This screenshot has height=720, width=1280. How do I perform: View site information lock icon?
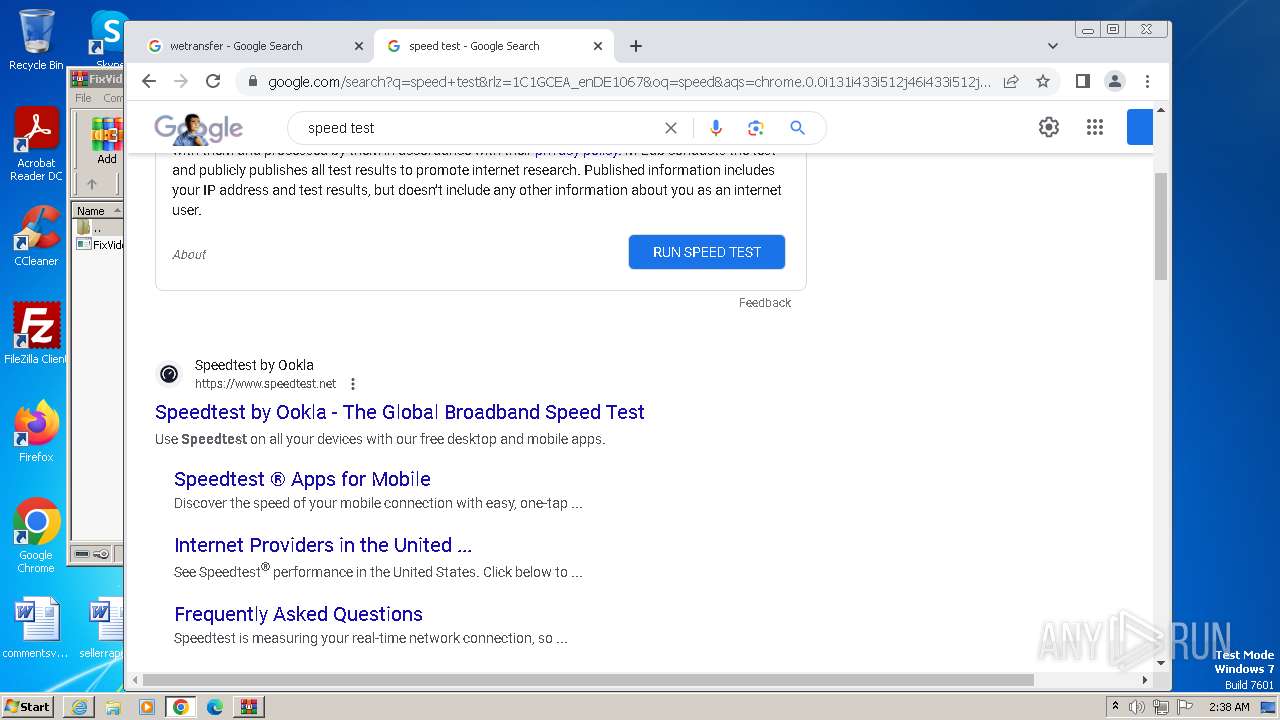click(x=252, y=81)
